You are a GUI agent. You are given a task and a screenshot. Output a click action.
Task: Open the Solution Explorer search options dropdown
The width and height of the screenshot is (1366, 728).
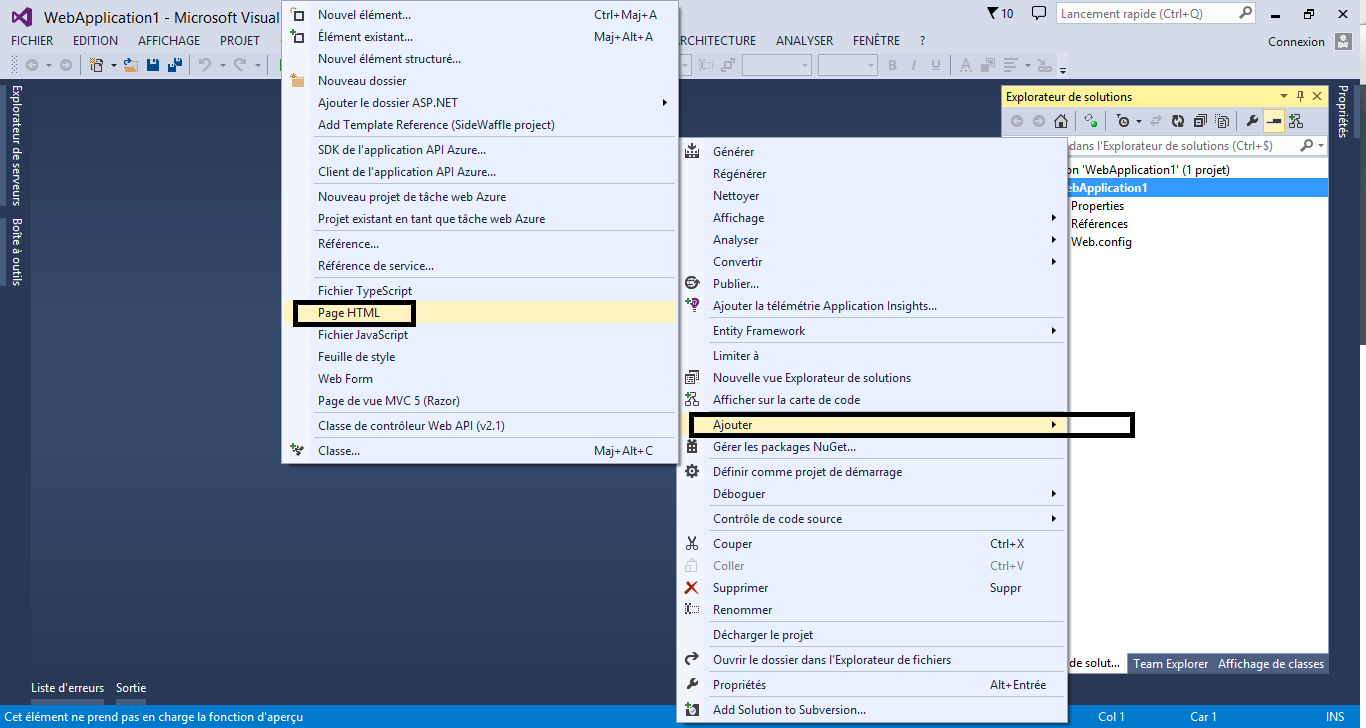point(1321,146)
